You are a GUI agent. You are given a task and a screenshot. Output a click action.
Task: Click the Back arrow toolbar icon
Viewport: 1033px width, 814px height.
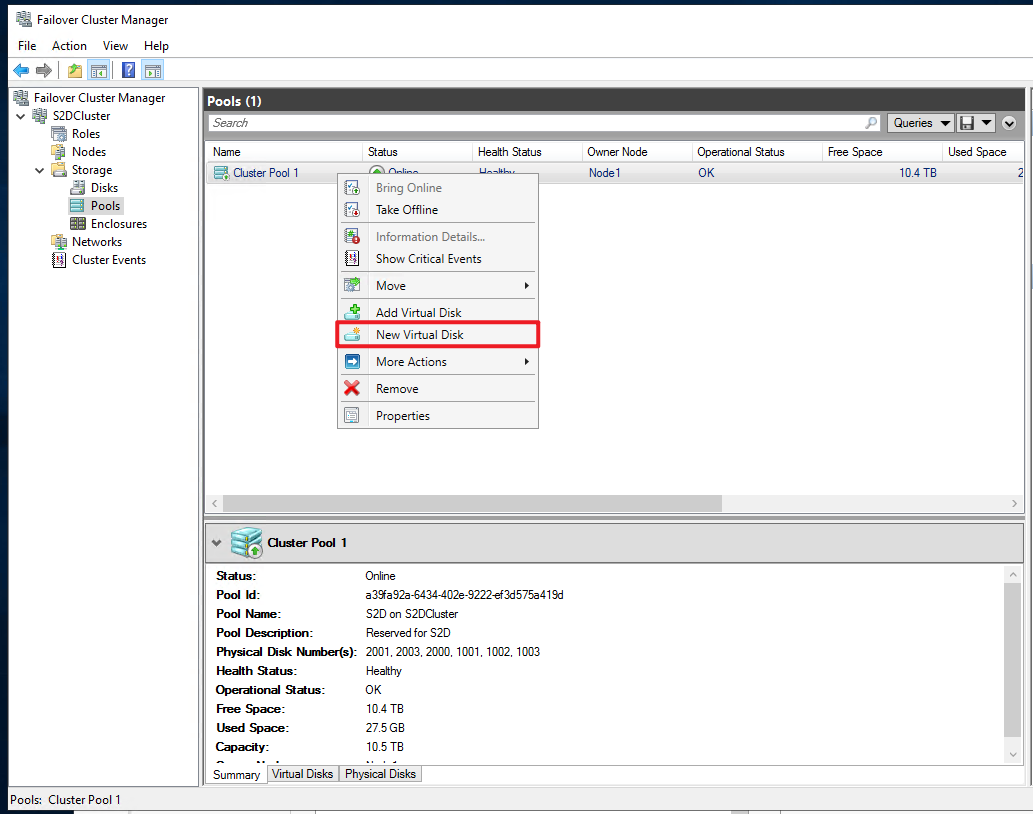tap(21, 70)
